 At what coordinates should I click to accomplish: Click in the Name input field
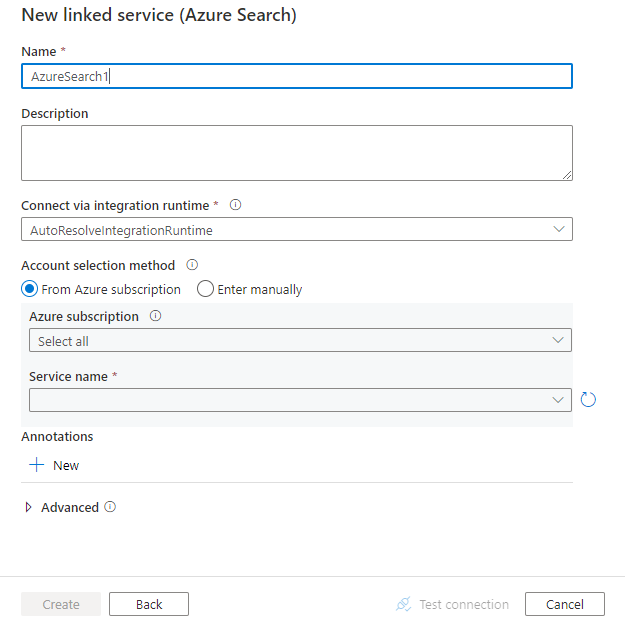pos(296,76)
